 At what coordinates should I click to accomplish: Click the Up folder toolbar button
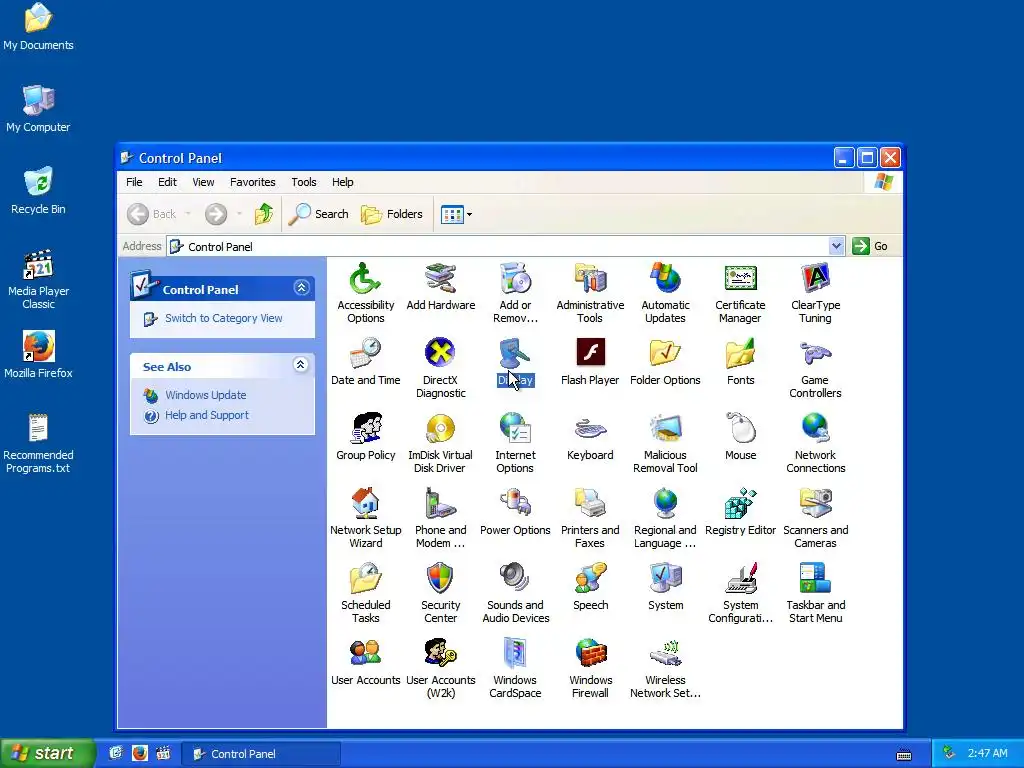click(264, 214)
